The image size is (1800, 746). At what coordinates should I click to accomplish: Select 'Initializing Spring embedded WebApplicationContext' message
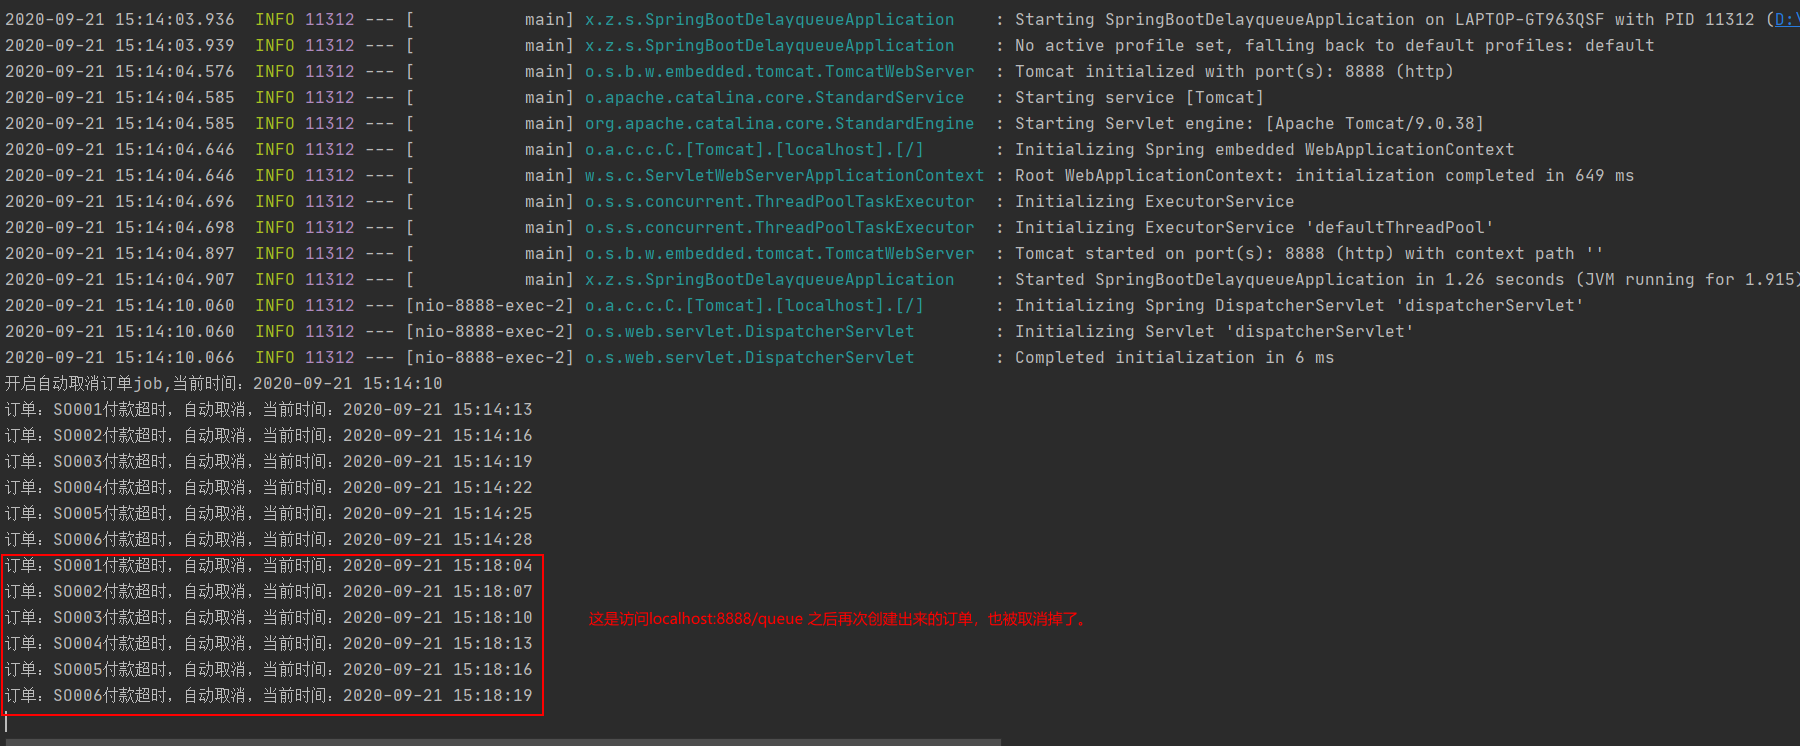[1264, 150]
